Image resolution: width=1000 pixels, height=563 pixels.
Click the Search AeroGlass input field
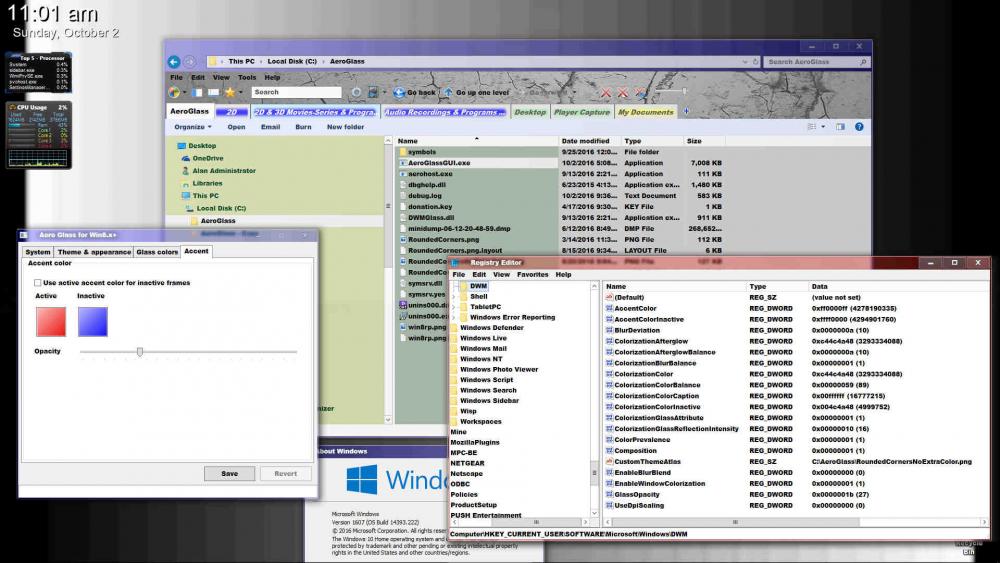pyautogui.click(x=812, y=62)
